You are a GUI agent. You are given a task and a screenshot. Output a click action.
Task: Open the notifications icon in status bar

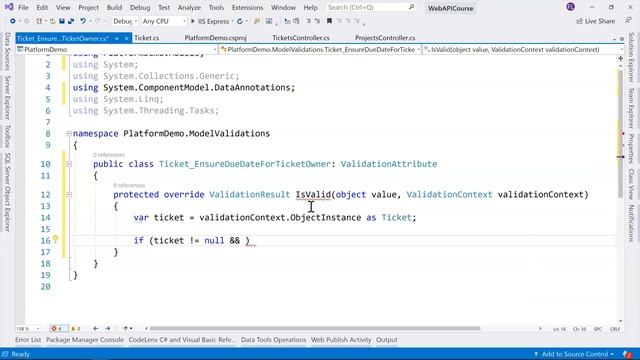[x=627, y=354]
